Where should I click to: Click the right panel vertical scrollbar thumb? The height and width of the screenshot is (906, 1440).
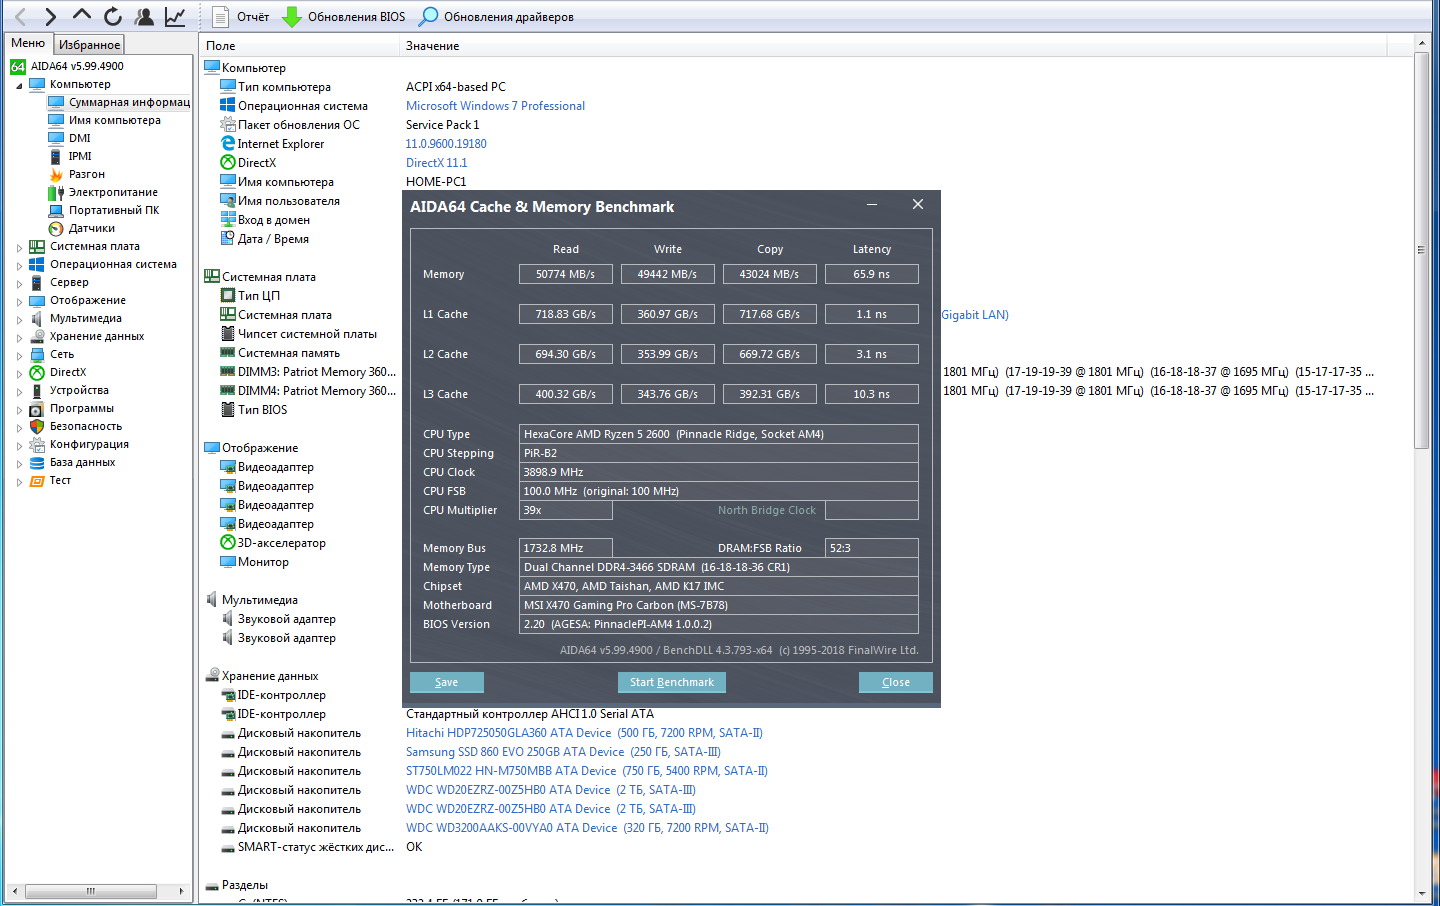click(x=1422, y=250)
